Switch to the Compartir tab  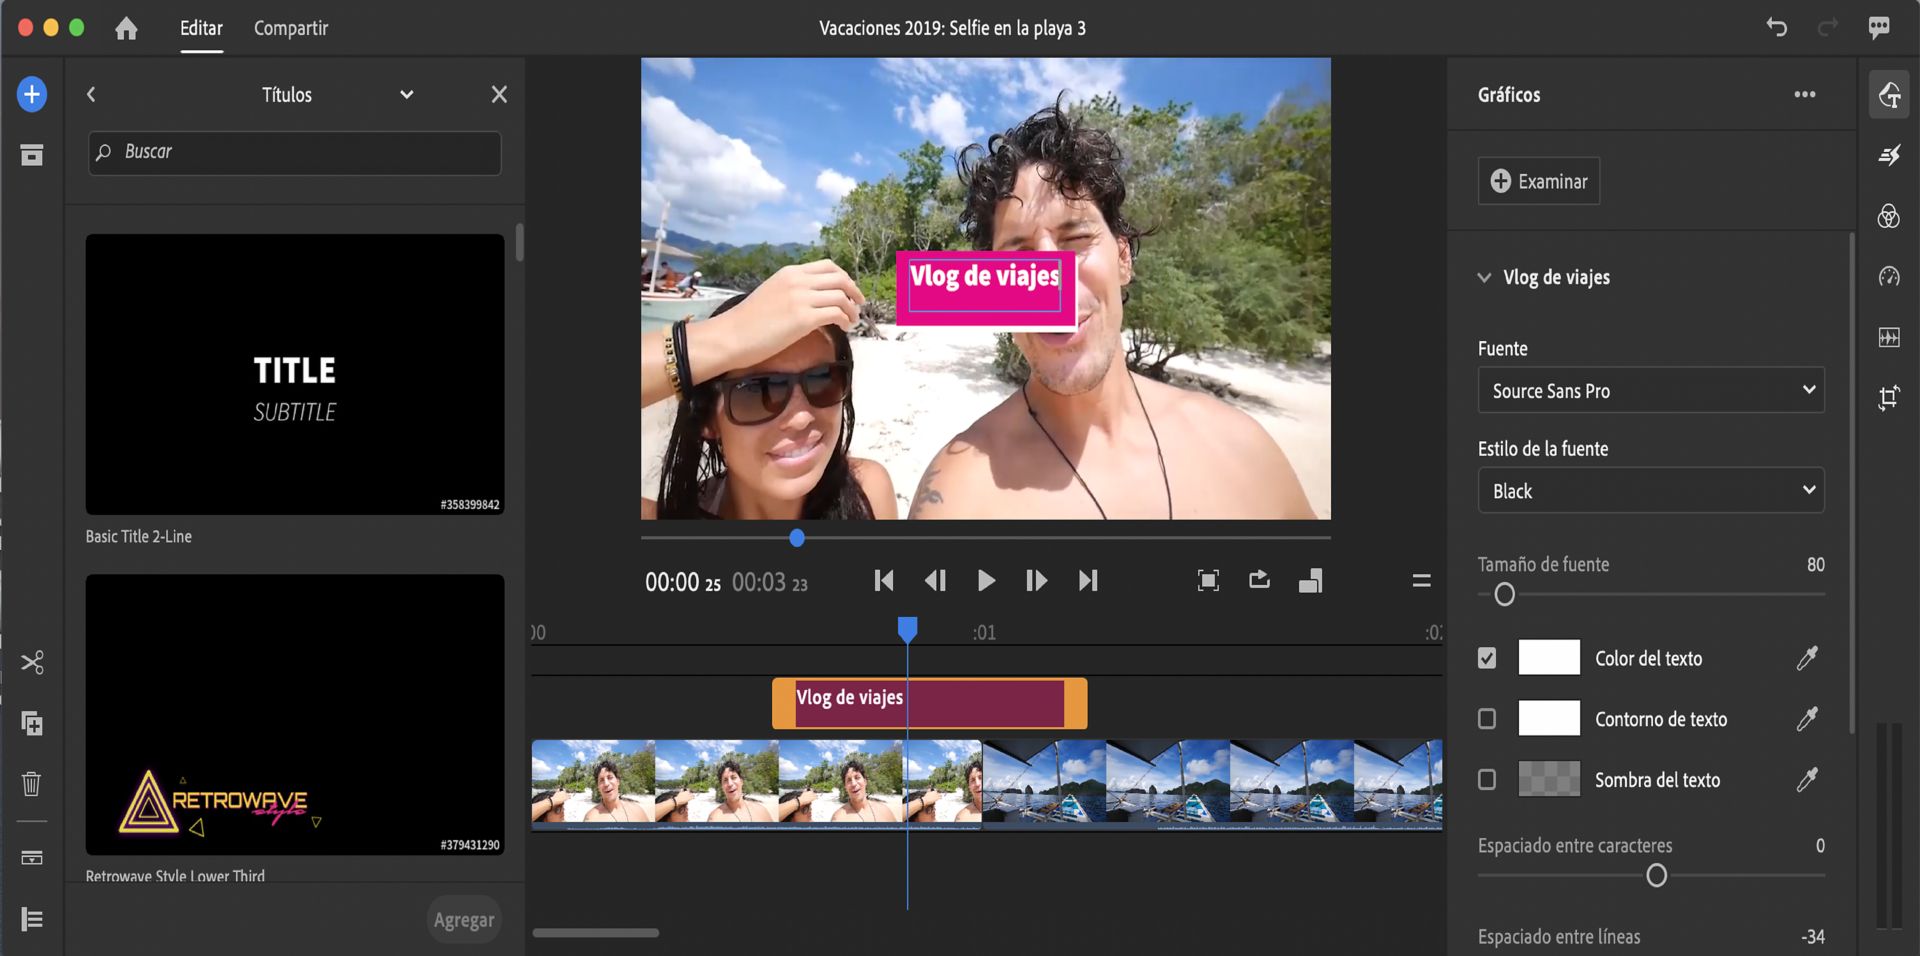pyautogui.click(x=289, y=28)
